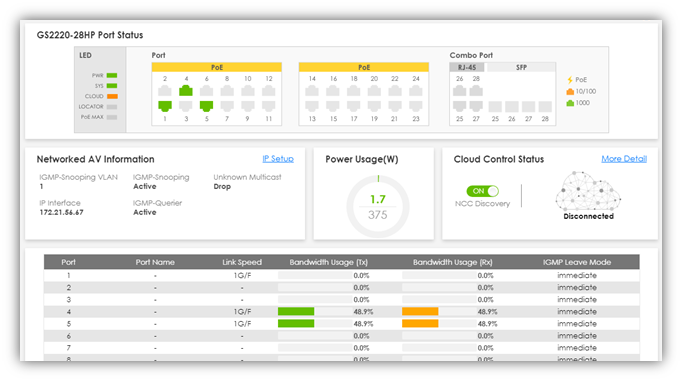Click the PoE lightning legend icon
682x381 pixels.
click(x=570, y=80)
